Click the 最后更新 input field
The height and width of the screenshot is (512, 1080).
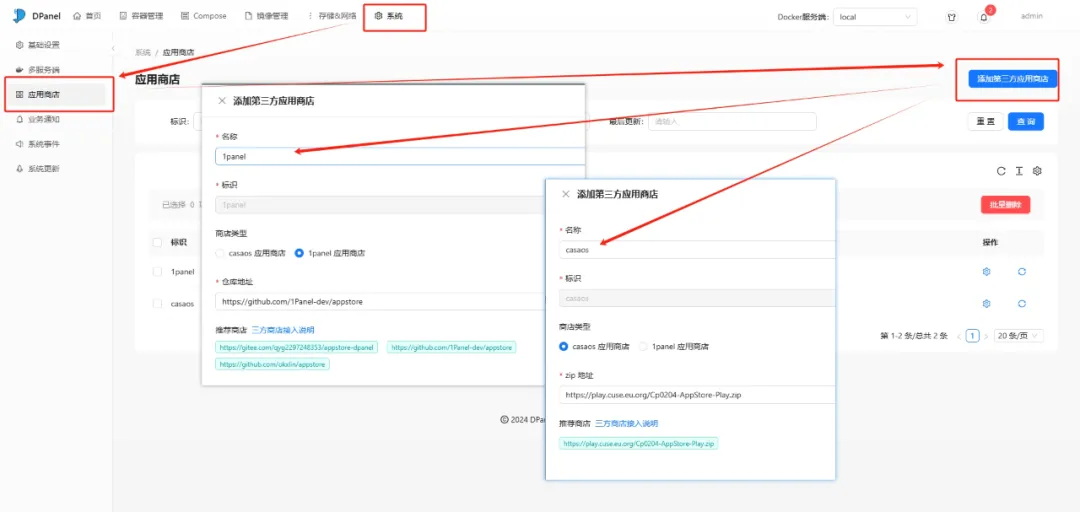731,121
